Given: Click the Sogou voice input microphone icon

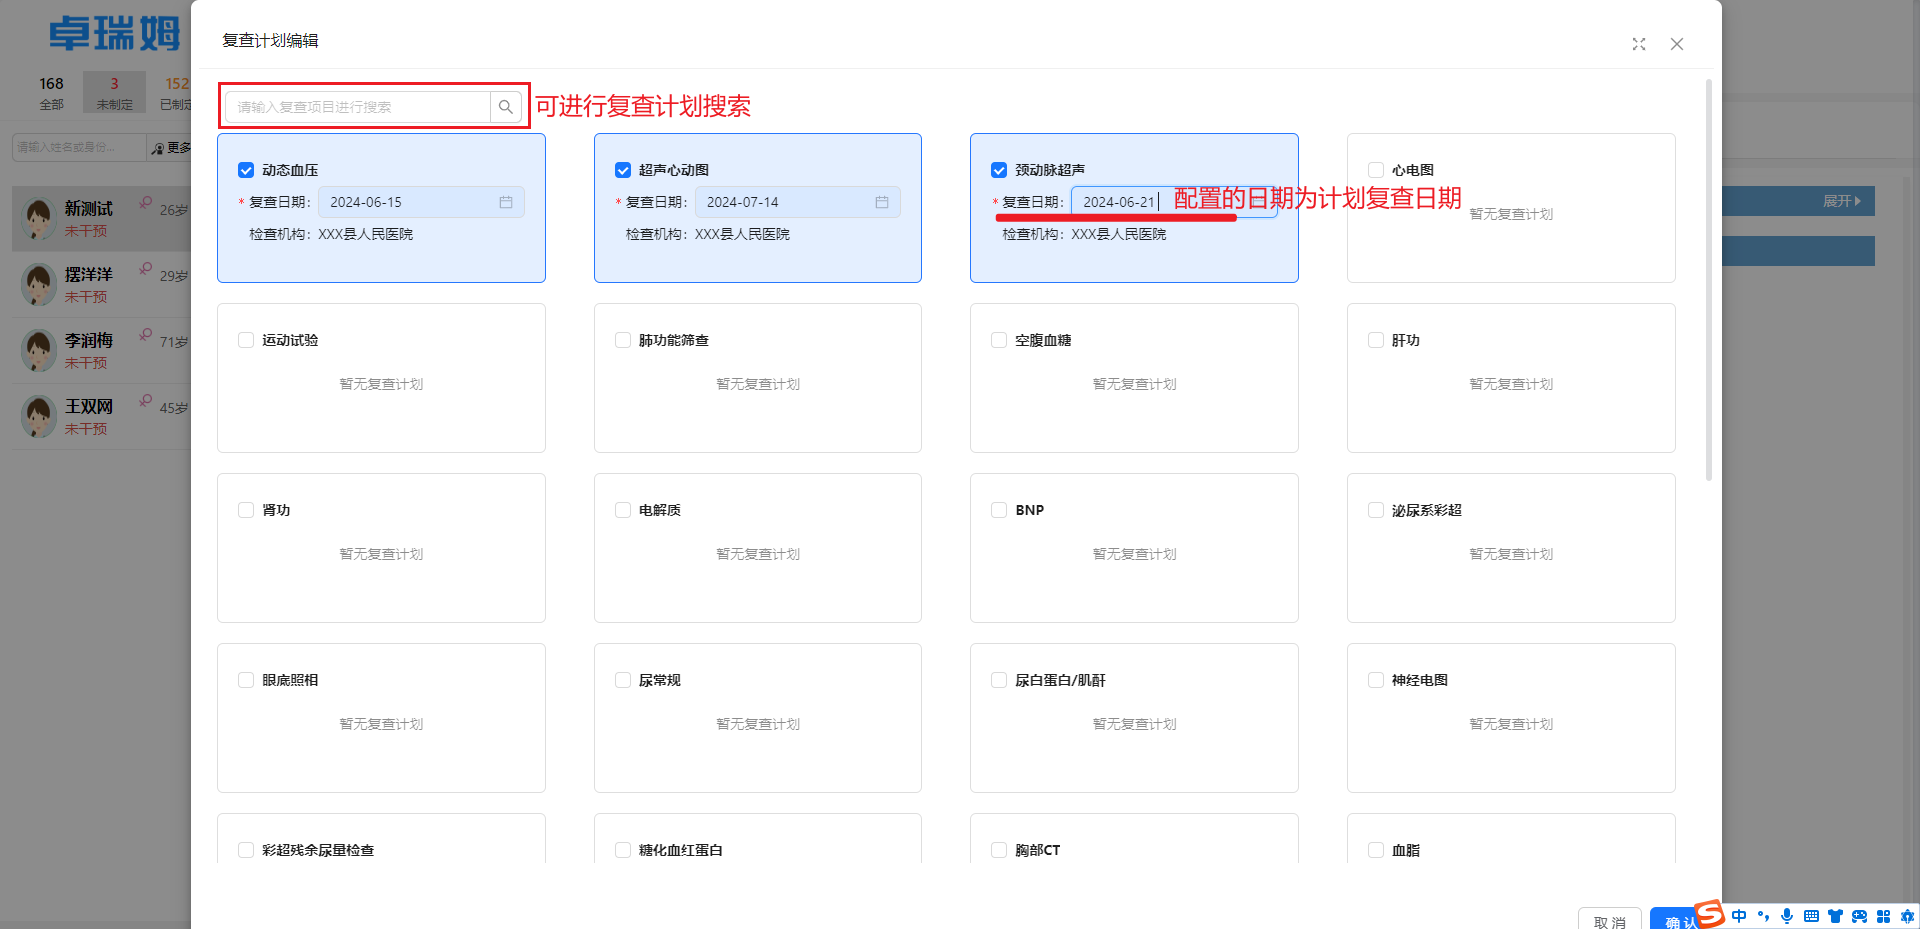Looking at the screenshot, I should [x=1787, y=916].
